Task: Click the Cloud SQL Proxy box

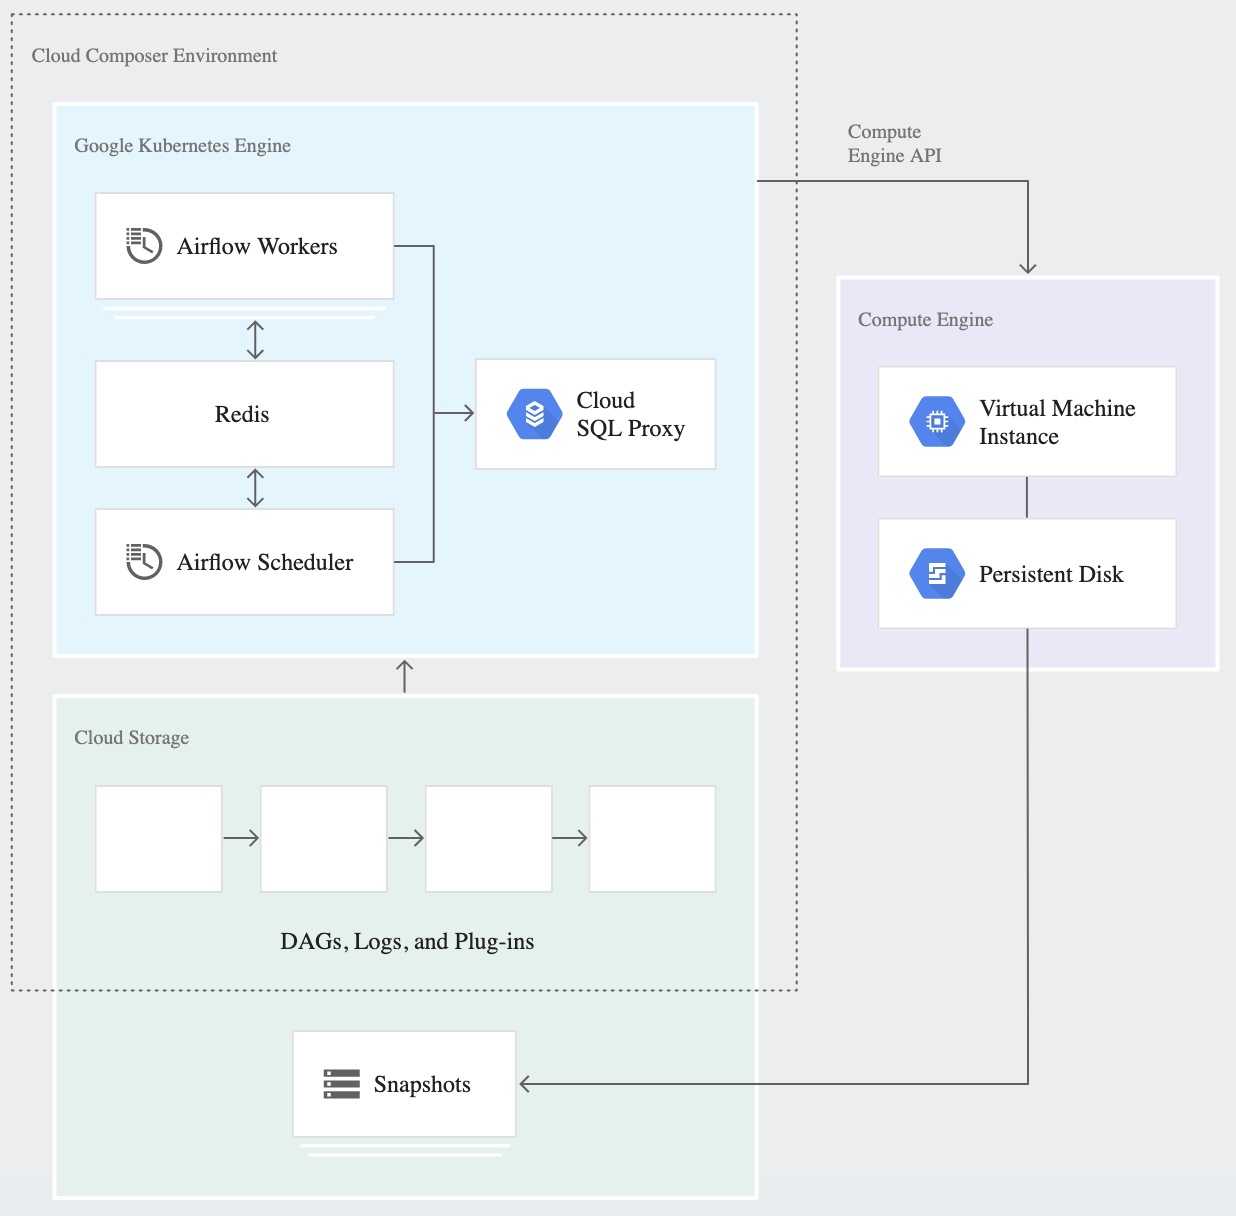Action: (595, 413)
